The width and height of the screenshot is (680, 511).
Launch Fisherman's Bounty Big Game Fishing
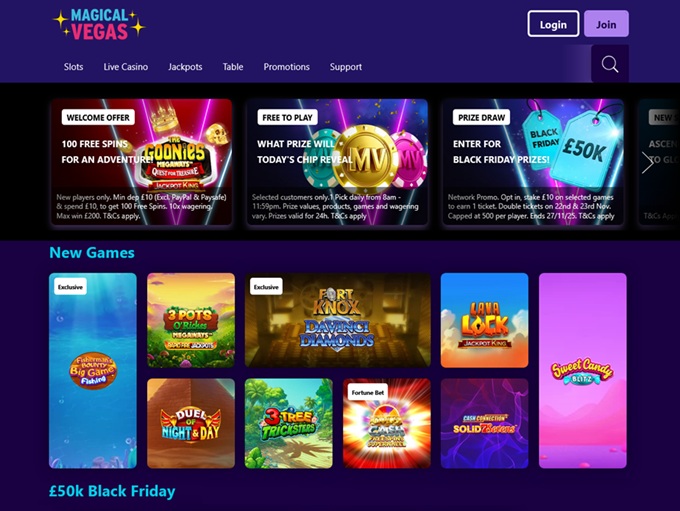coord(93,370)
